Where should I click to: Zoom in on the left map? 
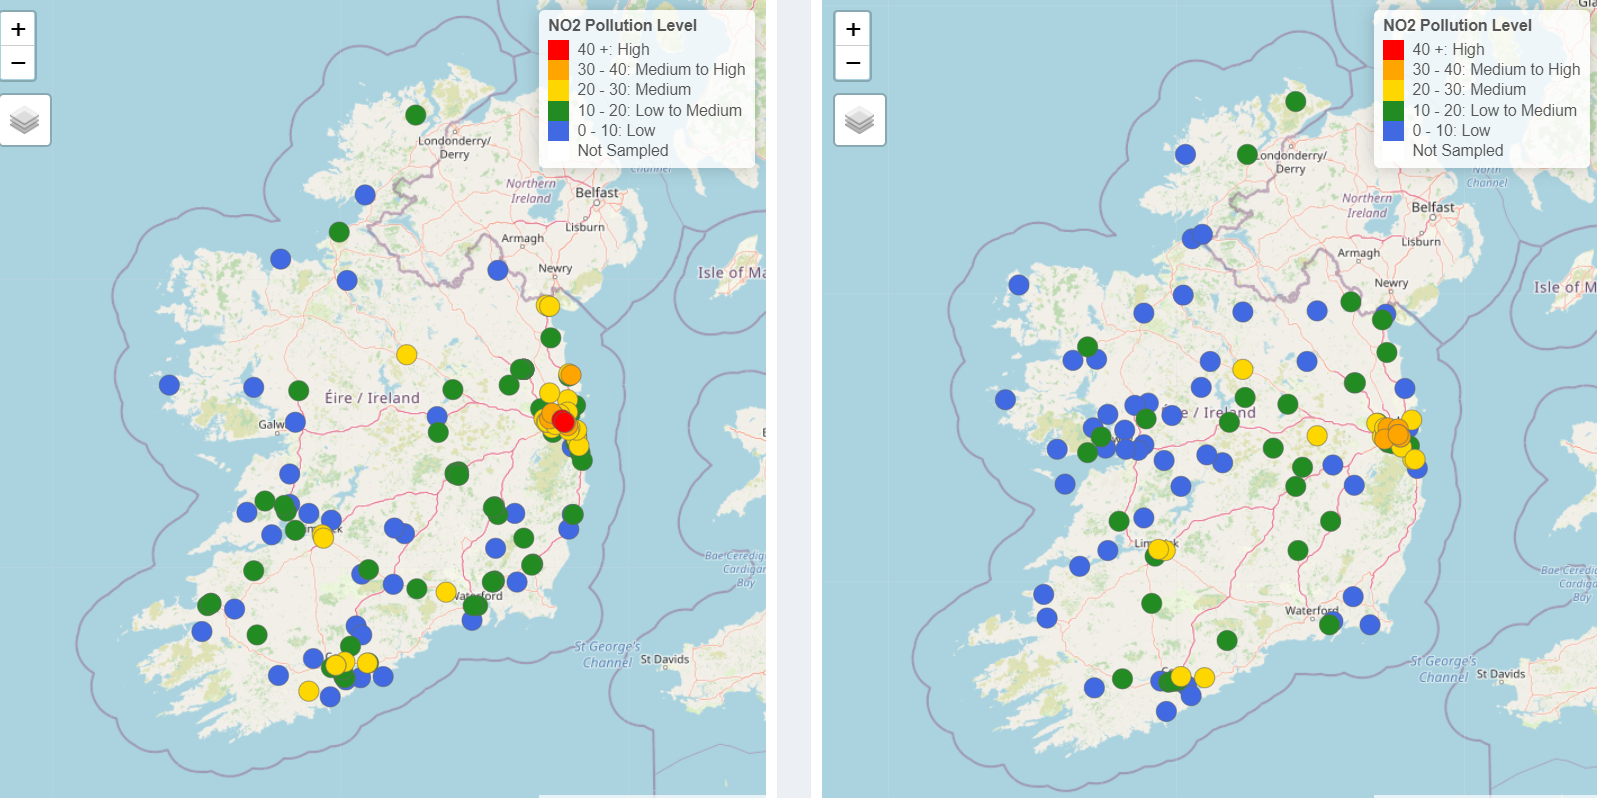(18, 29)
